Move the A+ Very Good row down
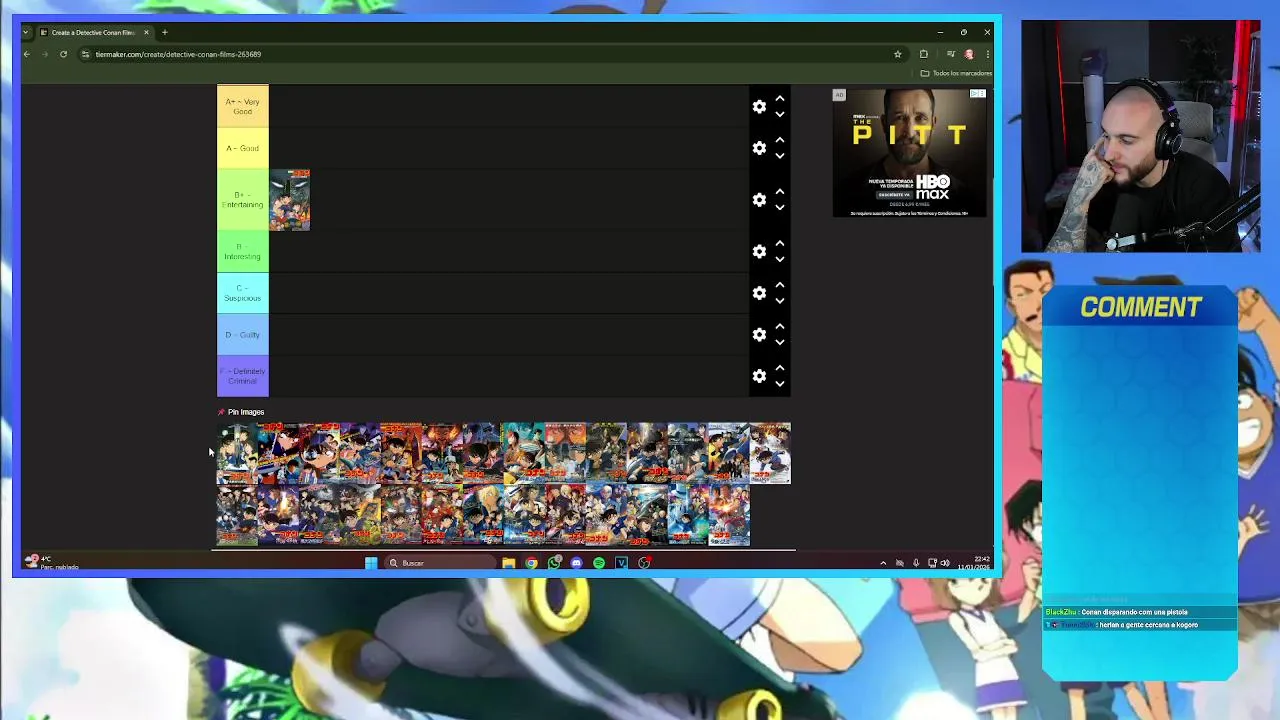This screenshot has height=720, width=1280. click(x=780, y=115)
